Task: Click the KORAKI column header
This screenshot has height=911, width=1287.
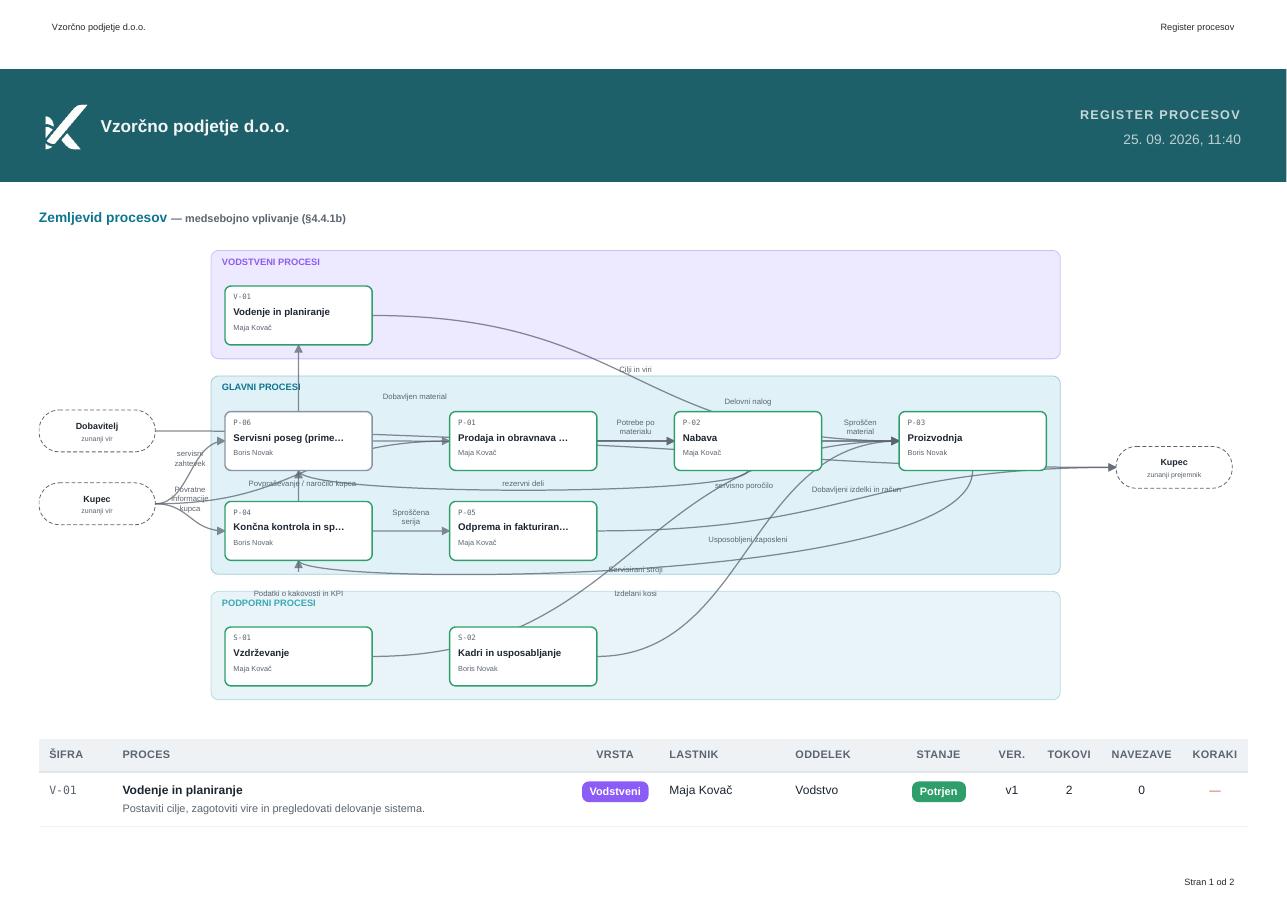Action: [x=1214, y=754]
